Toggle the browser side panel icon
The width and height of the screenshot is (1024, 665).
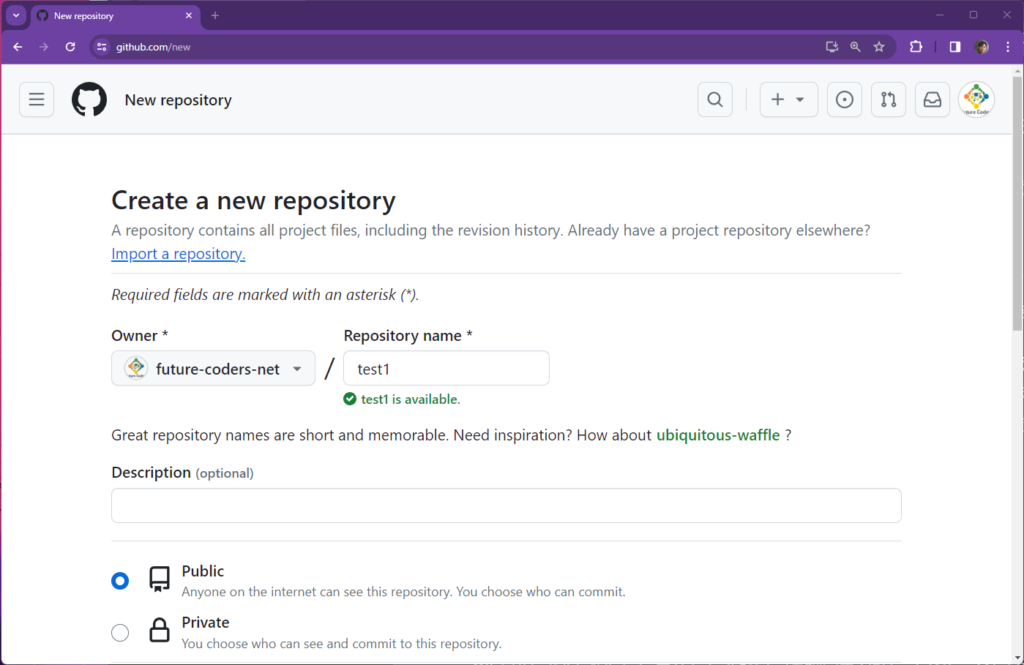click(955, 47)
